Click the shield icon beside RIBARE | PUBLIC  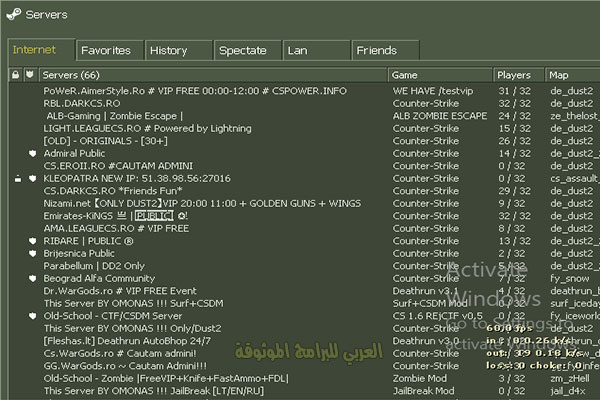(33, 241)
